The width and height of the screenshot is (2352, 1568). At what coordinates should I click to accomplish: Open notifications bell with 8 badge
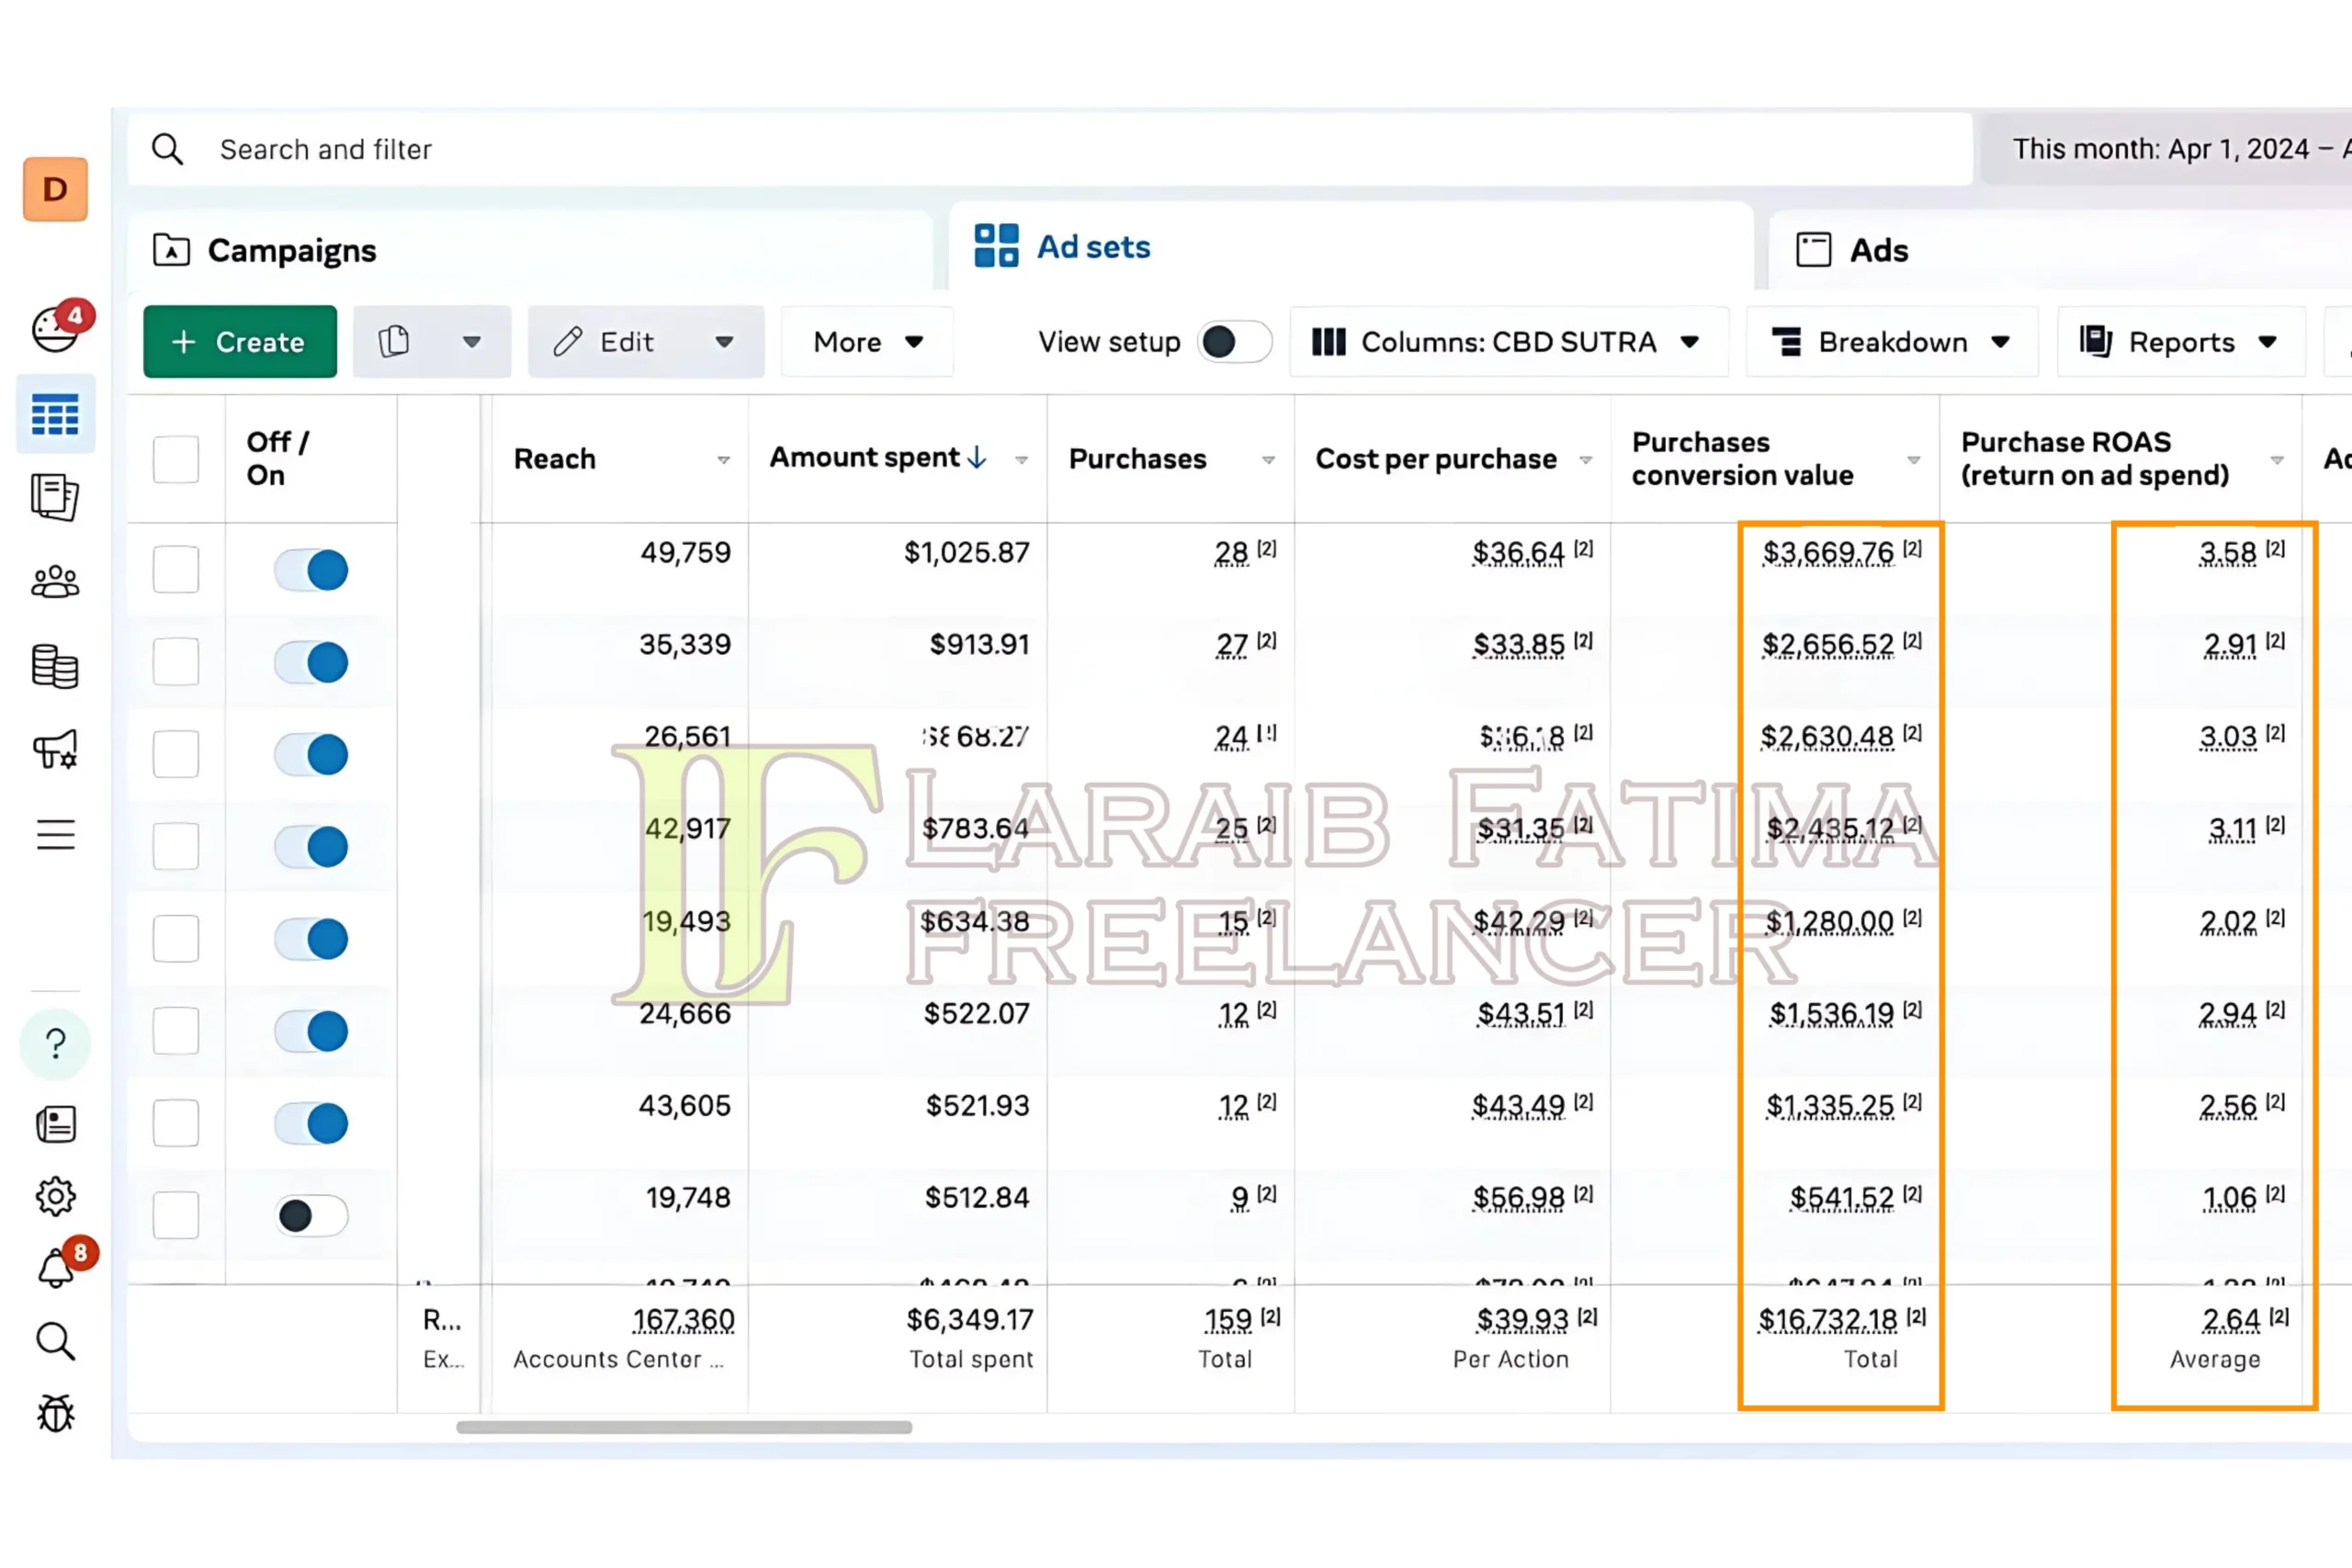point(57,1268)
